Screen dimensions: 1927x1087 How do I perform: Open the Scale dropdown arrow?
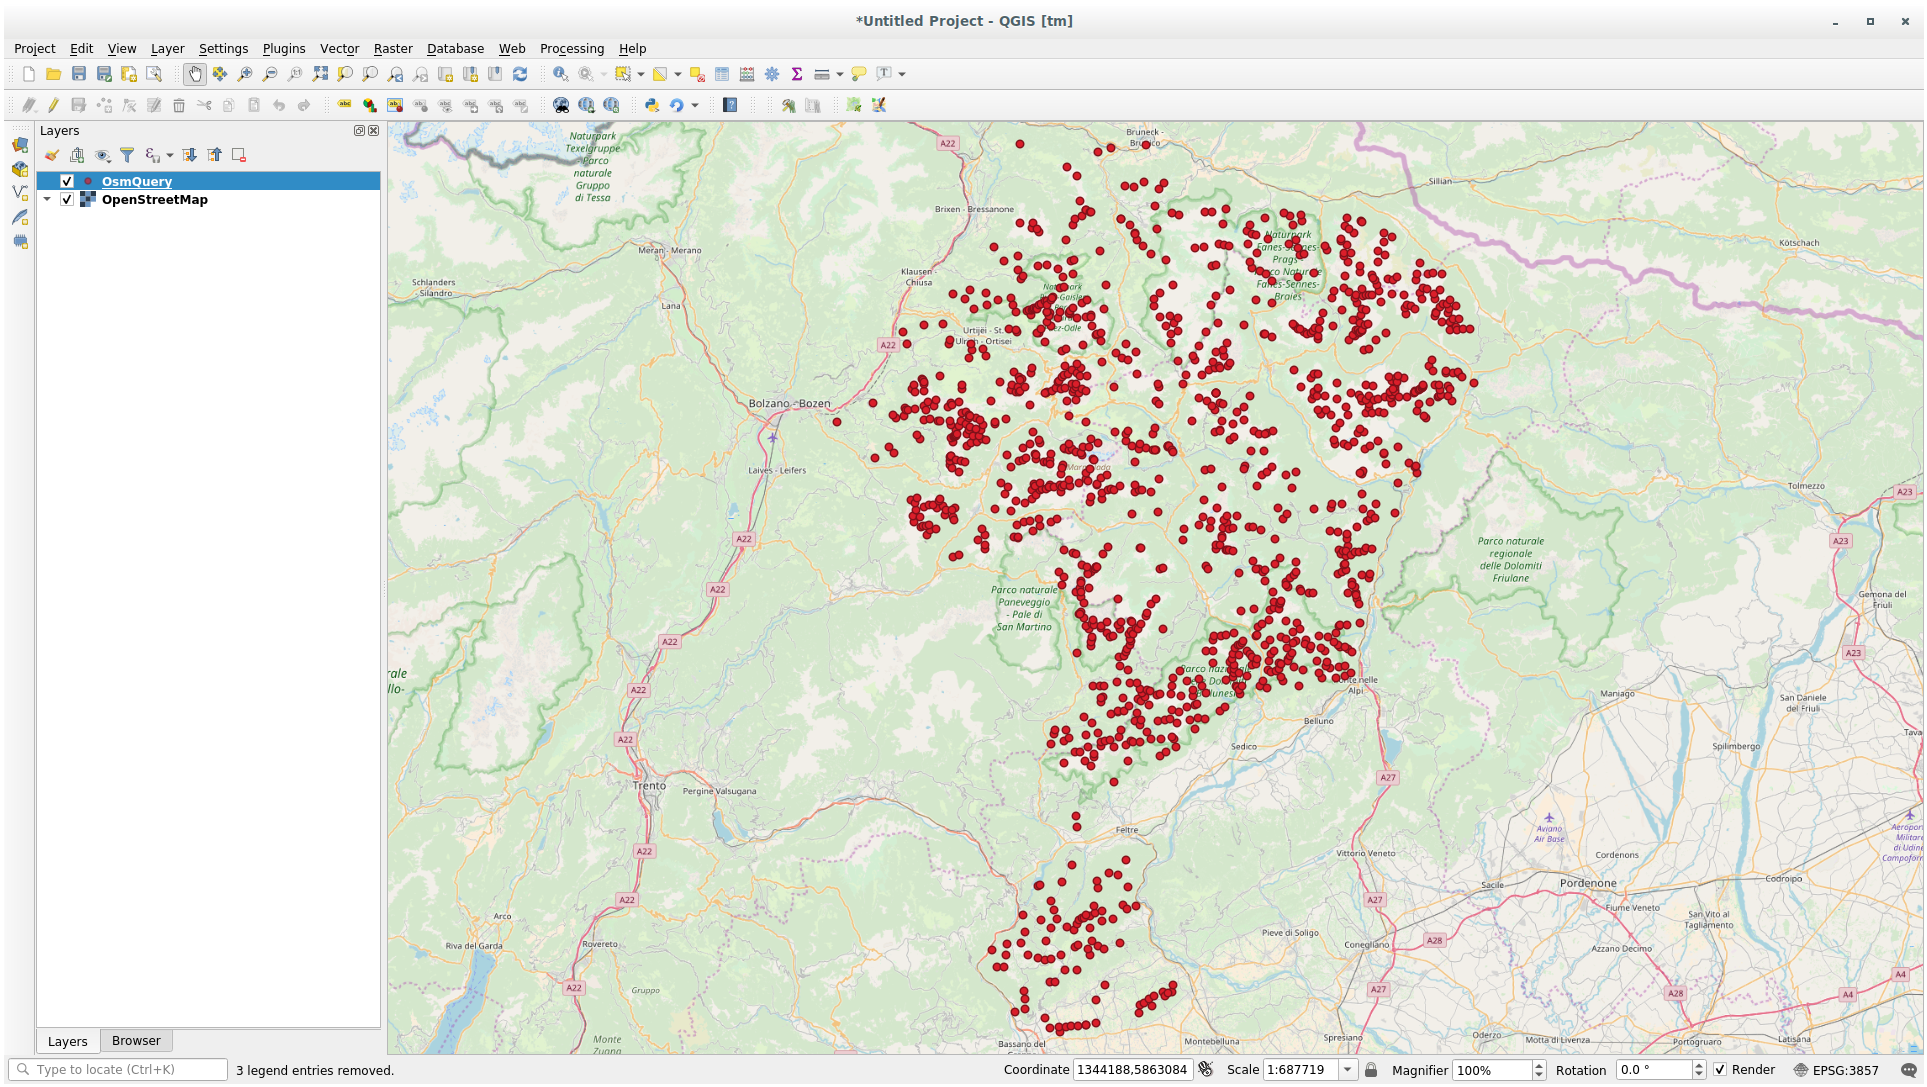[x=1347, y=1070]
